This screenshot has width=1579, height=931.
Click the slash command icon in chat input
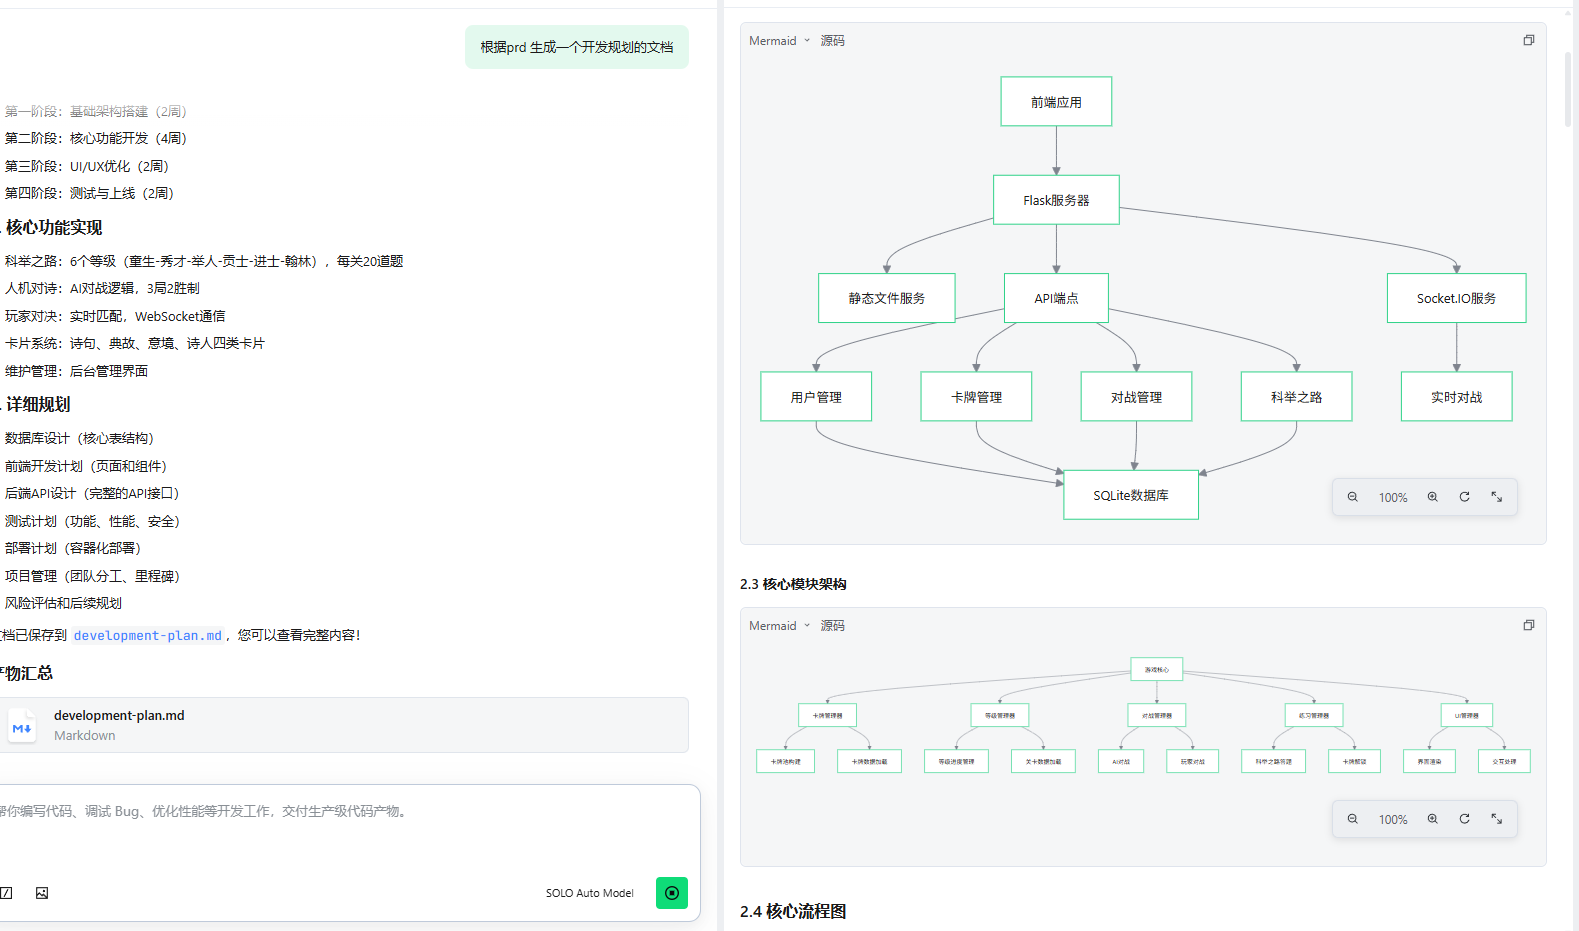coord(6,893)
